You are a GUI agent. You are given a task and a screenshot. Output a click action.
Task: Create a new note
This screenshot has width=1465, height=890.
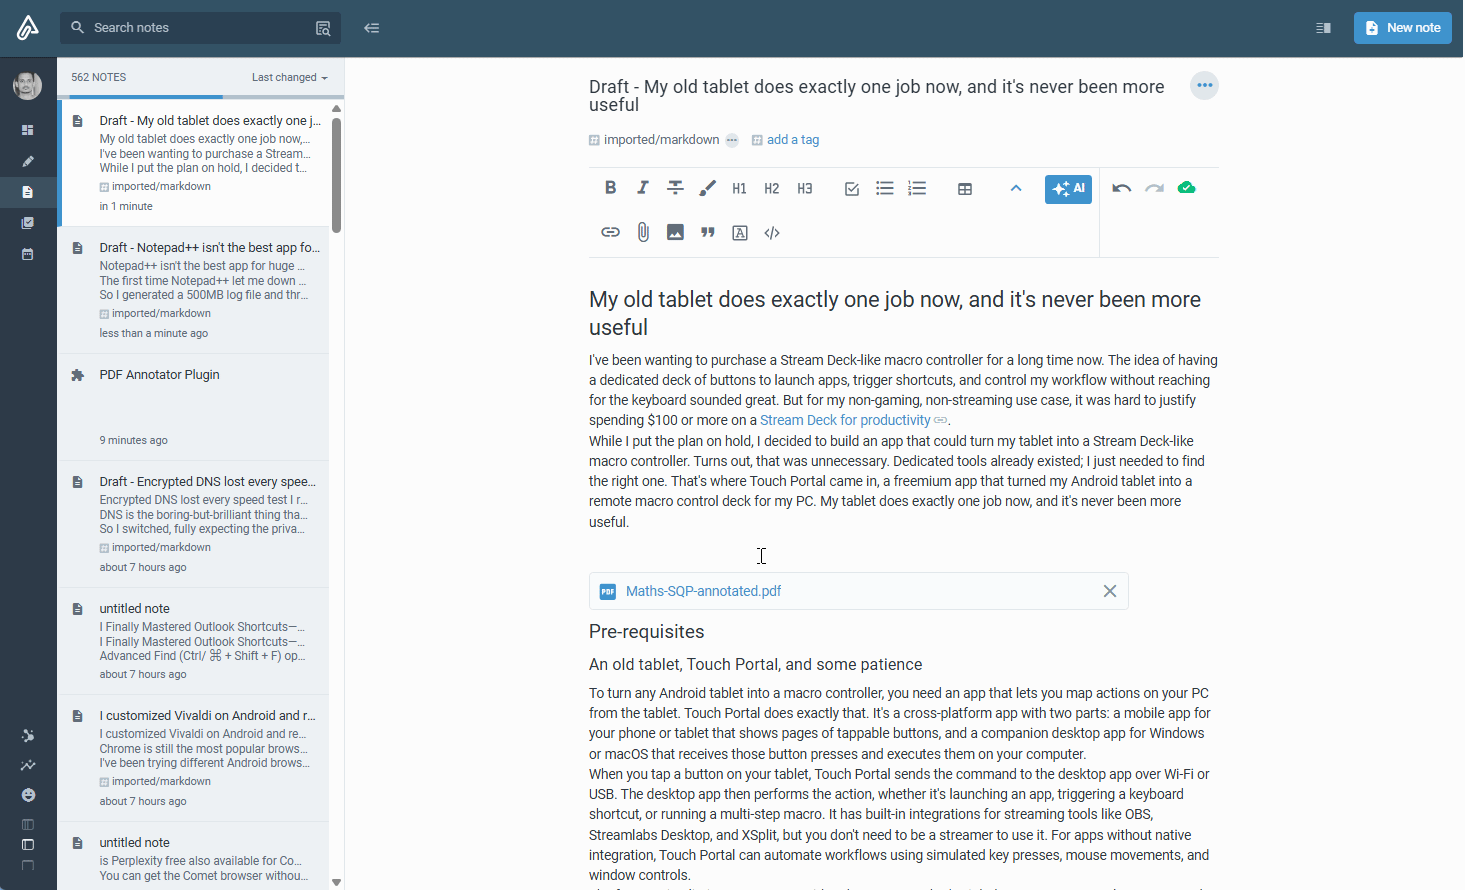pyautogui.click(x=1403, y=28)
